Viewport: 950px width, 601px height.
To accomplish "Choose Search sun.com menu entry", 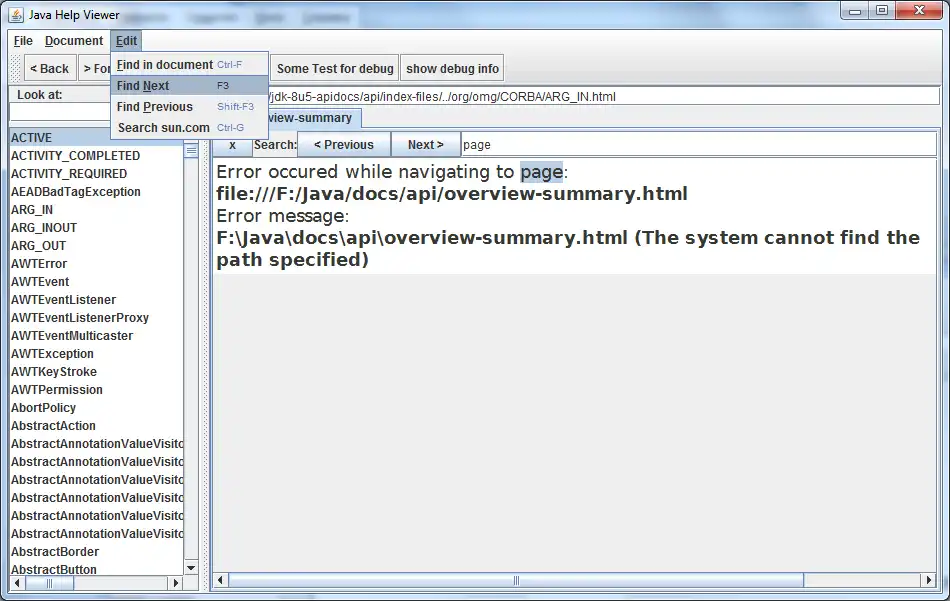I will click(x=189, y=128).
